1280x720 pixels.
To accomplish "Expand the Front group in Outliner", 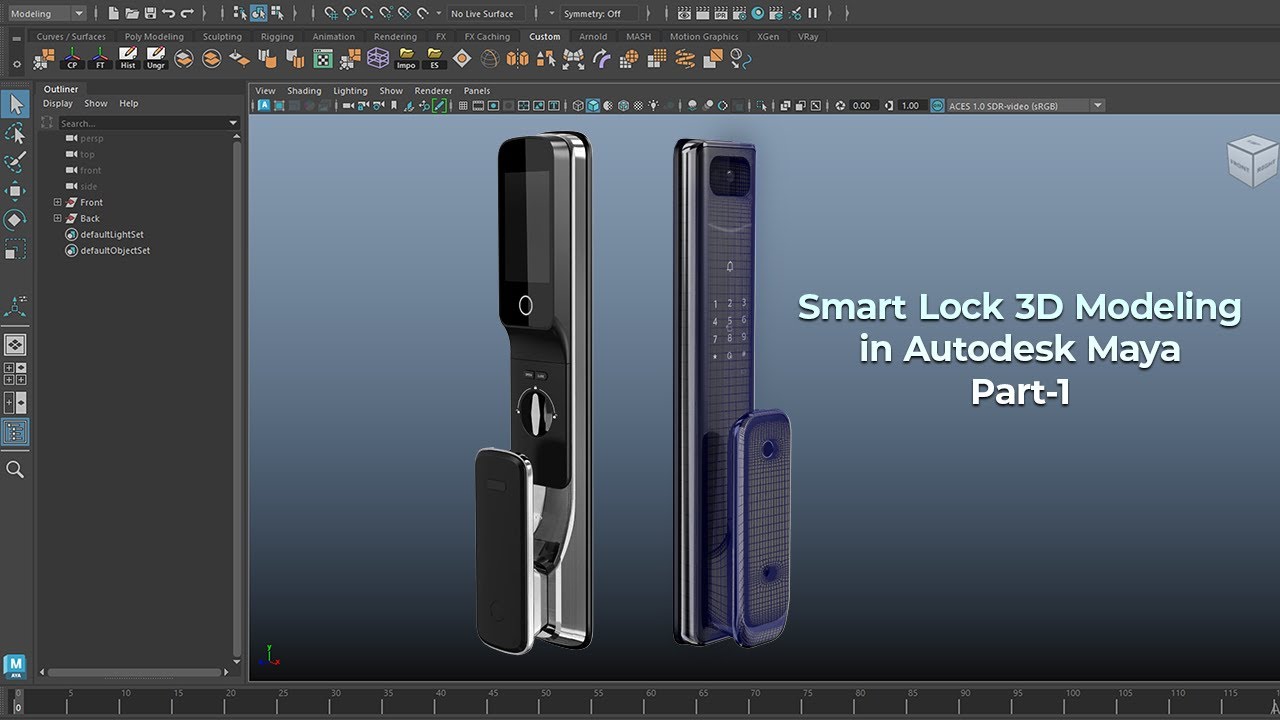I will tap(58, 202).
